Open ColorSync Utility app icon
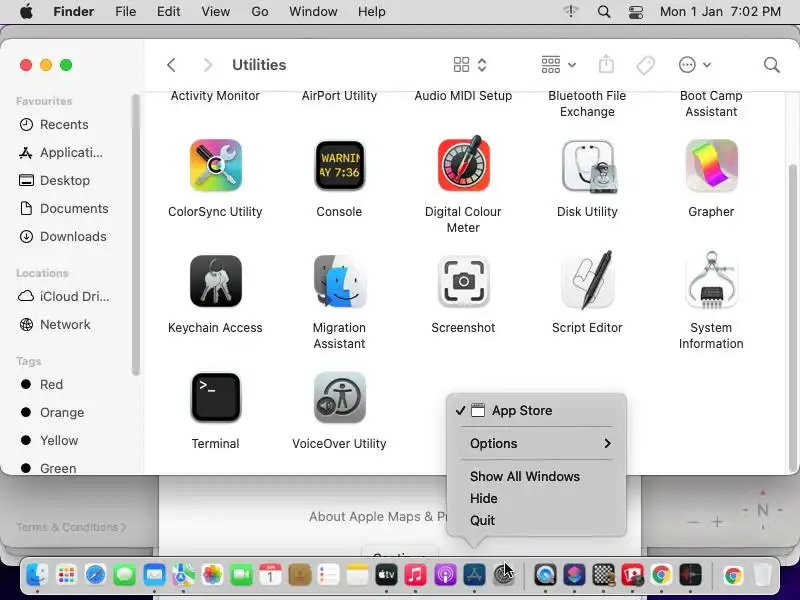Viewport: 800px width, 600px height. [215, 165]
